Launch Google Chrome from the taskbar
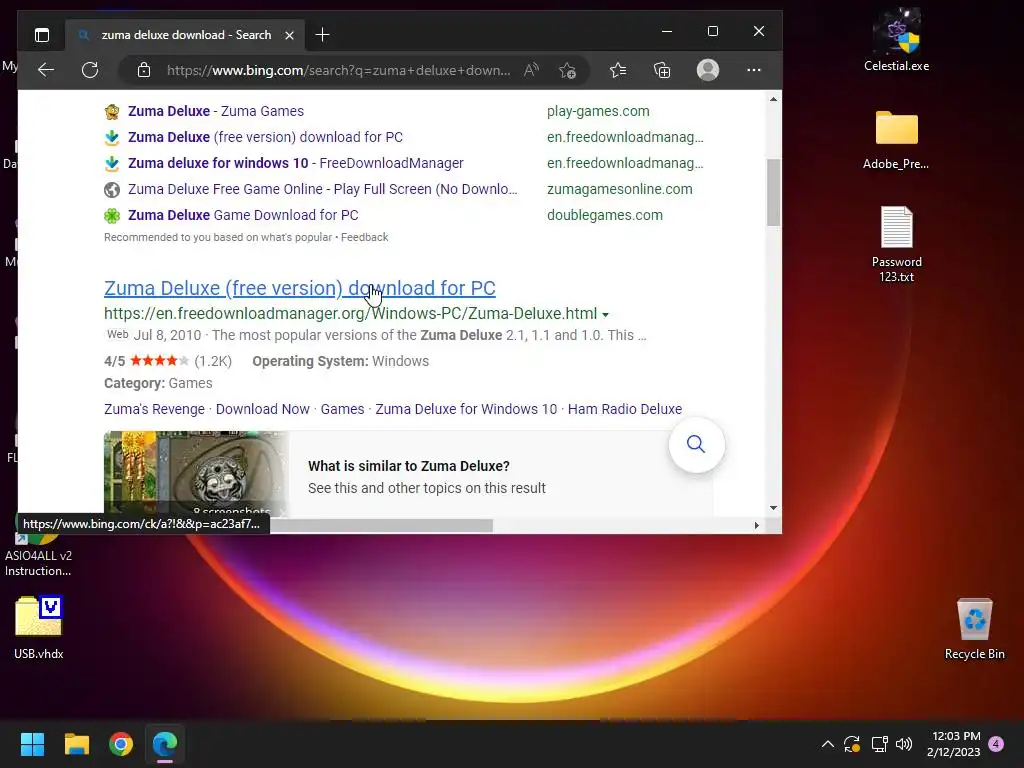 tap(121, 744)
